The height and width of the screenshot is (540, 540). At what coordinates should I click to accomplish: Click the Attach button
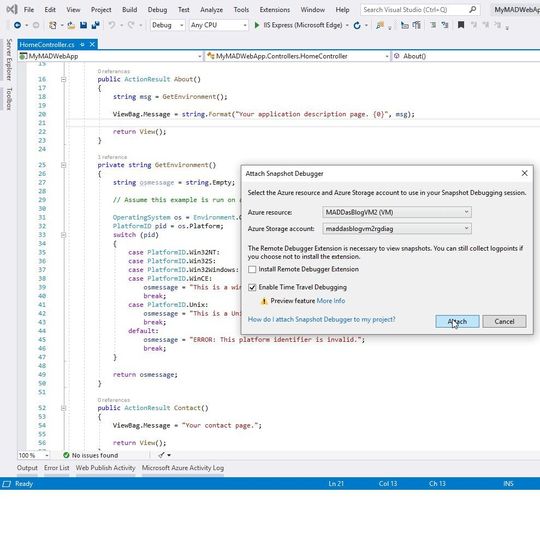pos(457,322)
